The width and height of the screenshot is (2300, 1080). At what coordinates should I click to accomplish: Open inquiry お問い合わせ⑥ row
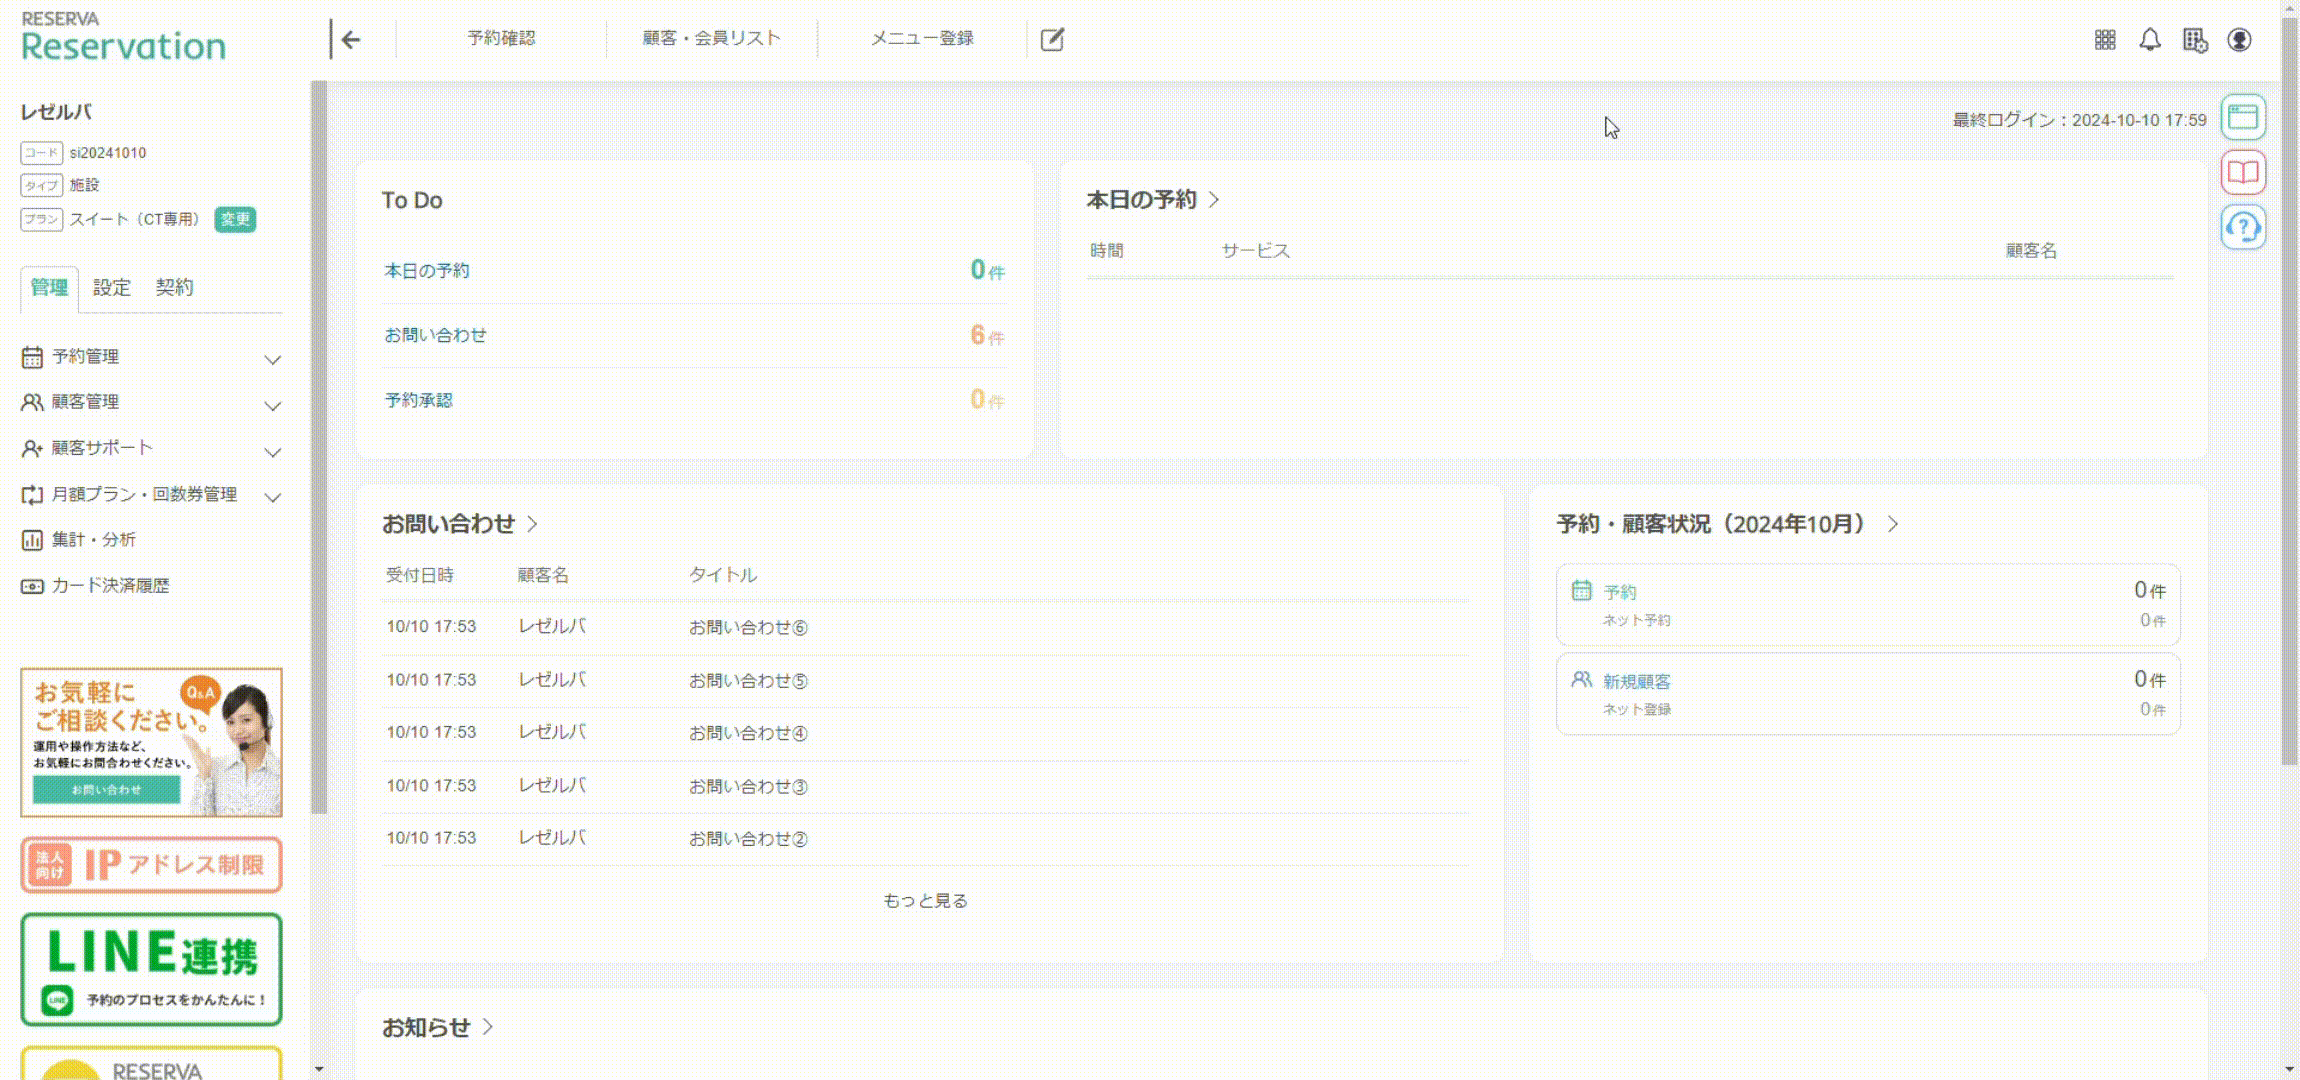tap(925, 627)
